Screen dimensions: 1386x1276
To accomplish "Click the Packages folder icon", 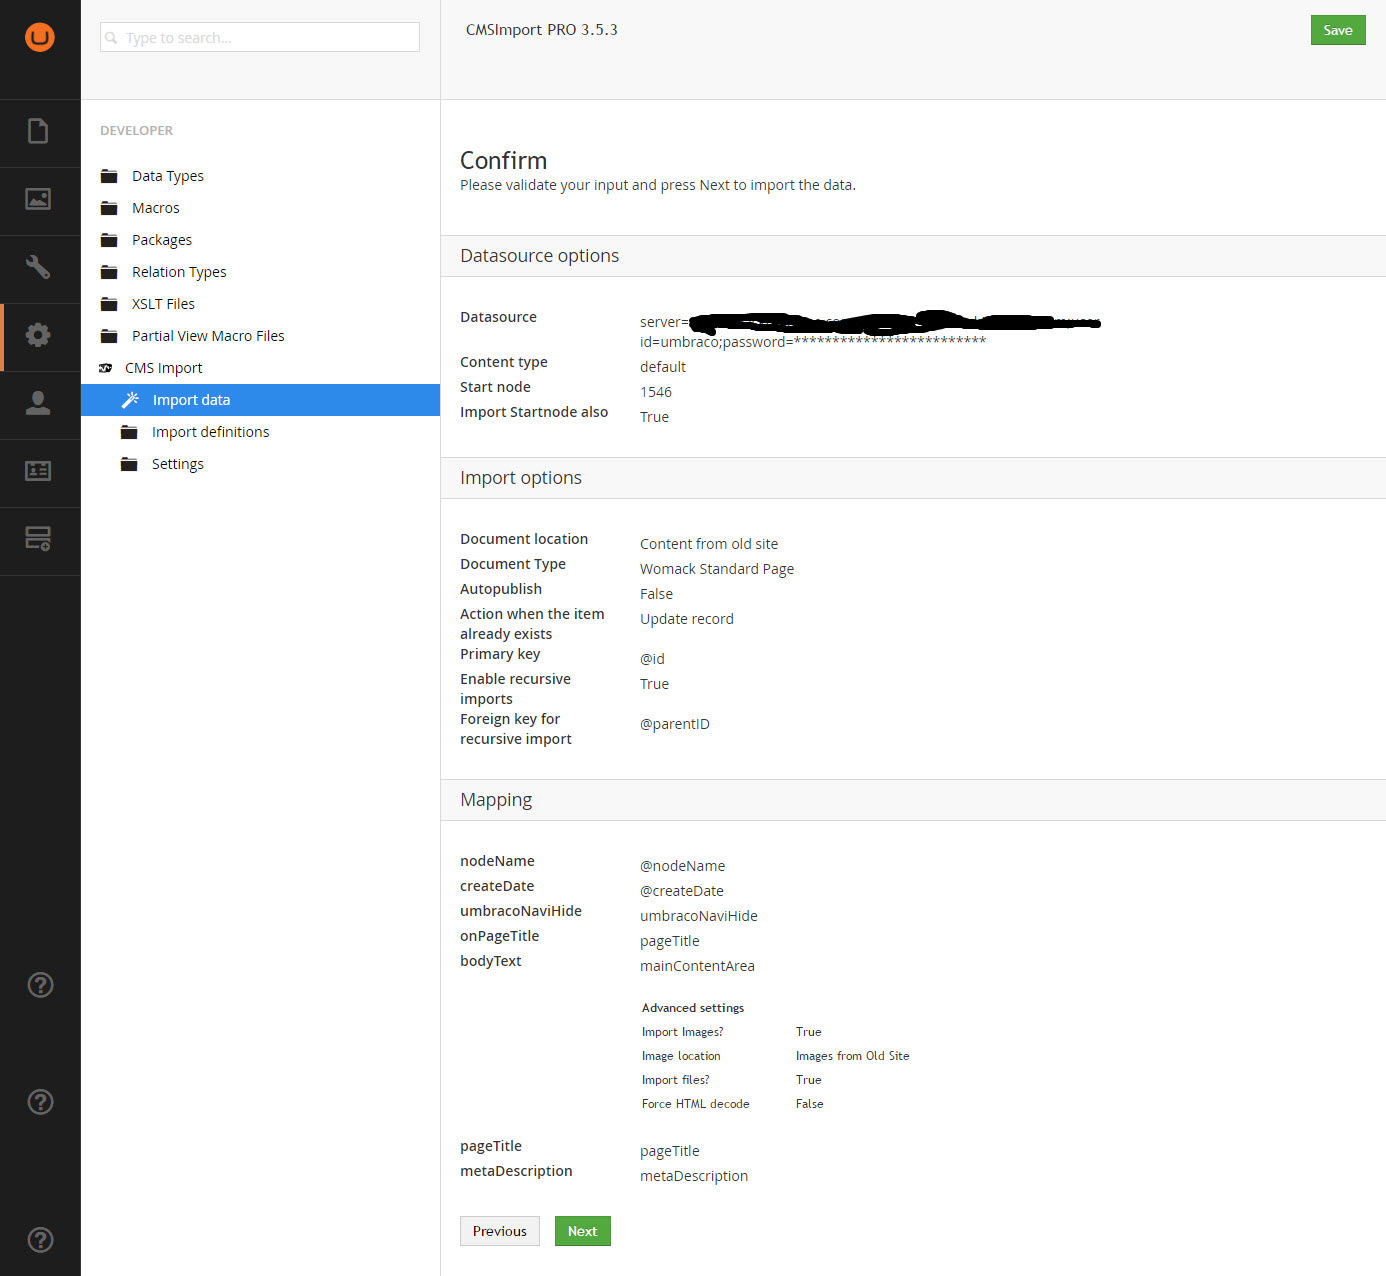I will point(109,241).
